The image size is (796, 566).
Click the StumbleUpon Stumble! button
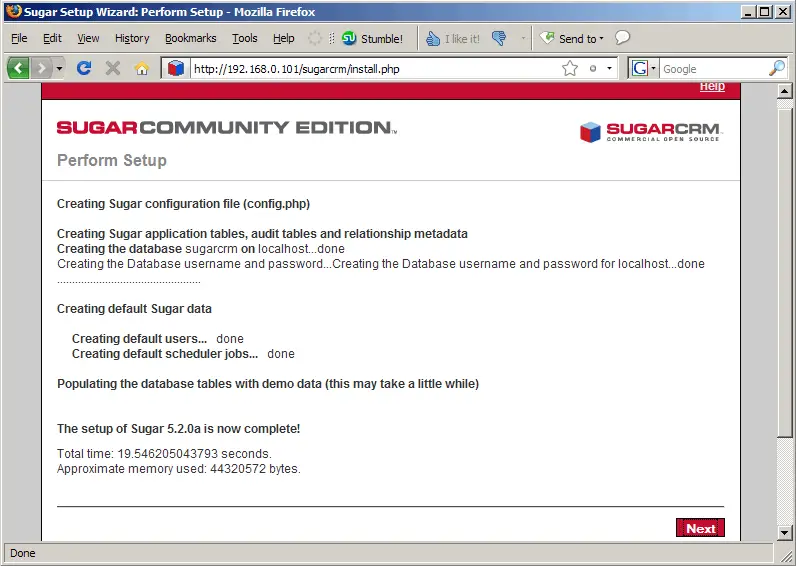coord(372,39)
